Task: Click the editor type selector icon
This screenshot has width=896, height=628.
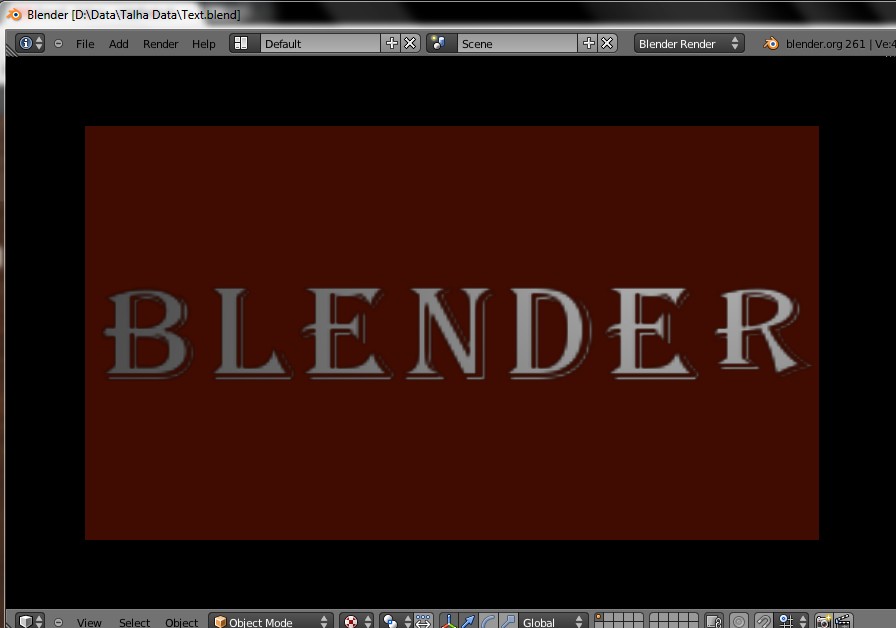Action: point(24,620)
